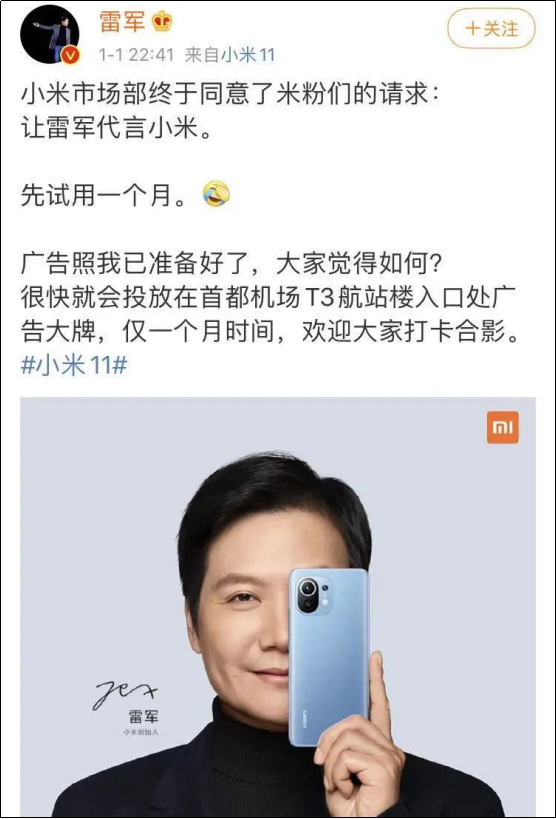This screenshot has height=819, width=556.
Task: Click the laughing-crying emoji in the post
Action: (x=216, y=194)
